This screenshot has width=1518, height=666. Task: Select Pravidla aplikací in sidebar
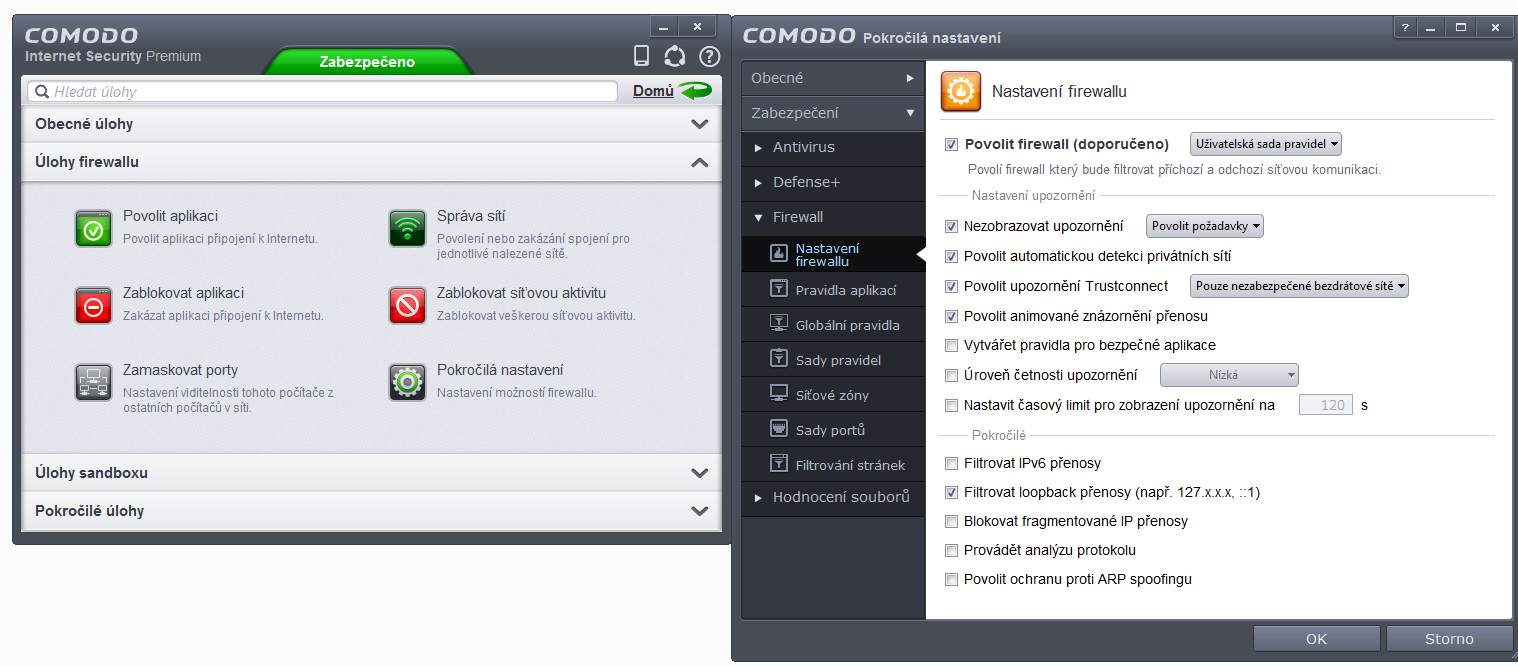(845, 290)
